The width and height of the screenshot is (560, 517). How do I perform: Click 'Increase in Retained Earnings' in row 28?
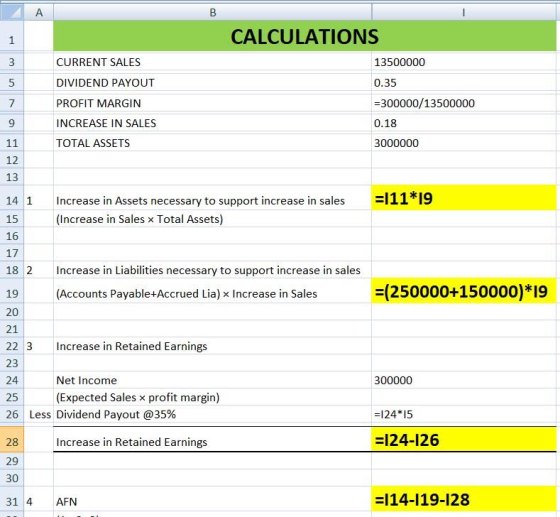[212, 440]
